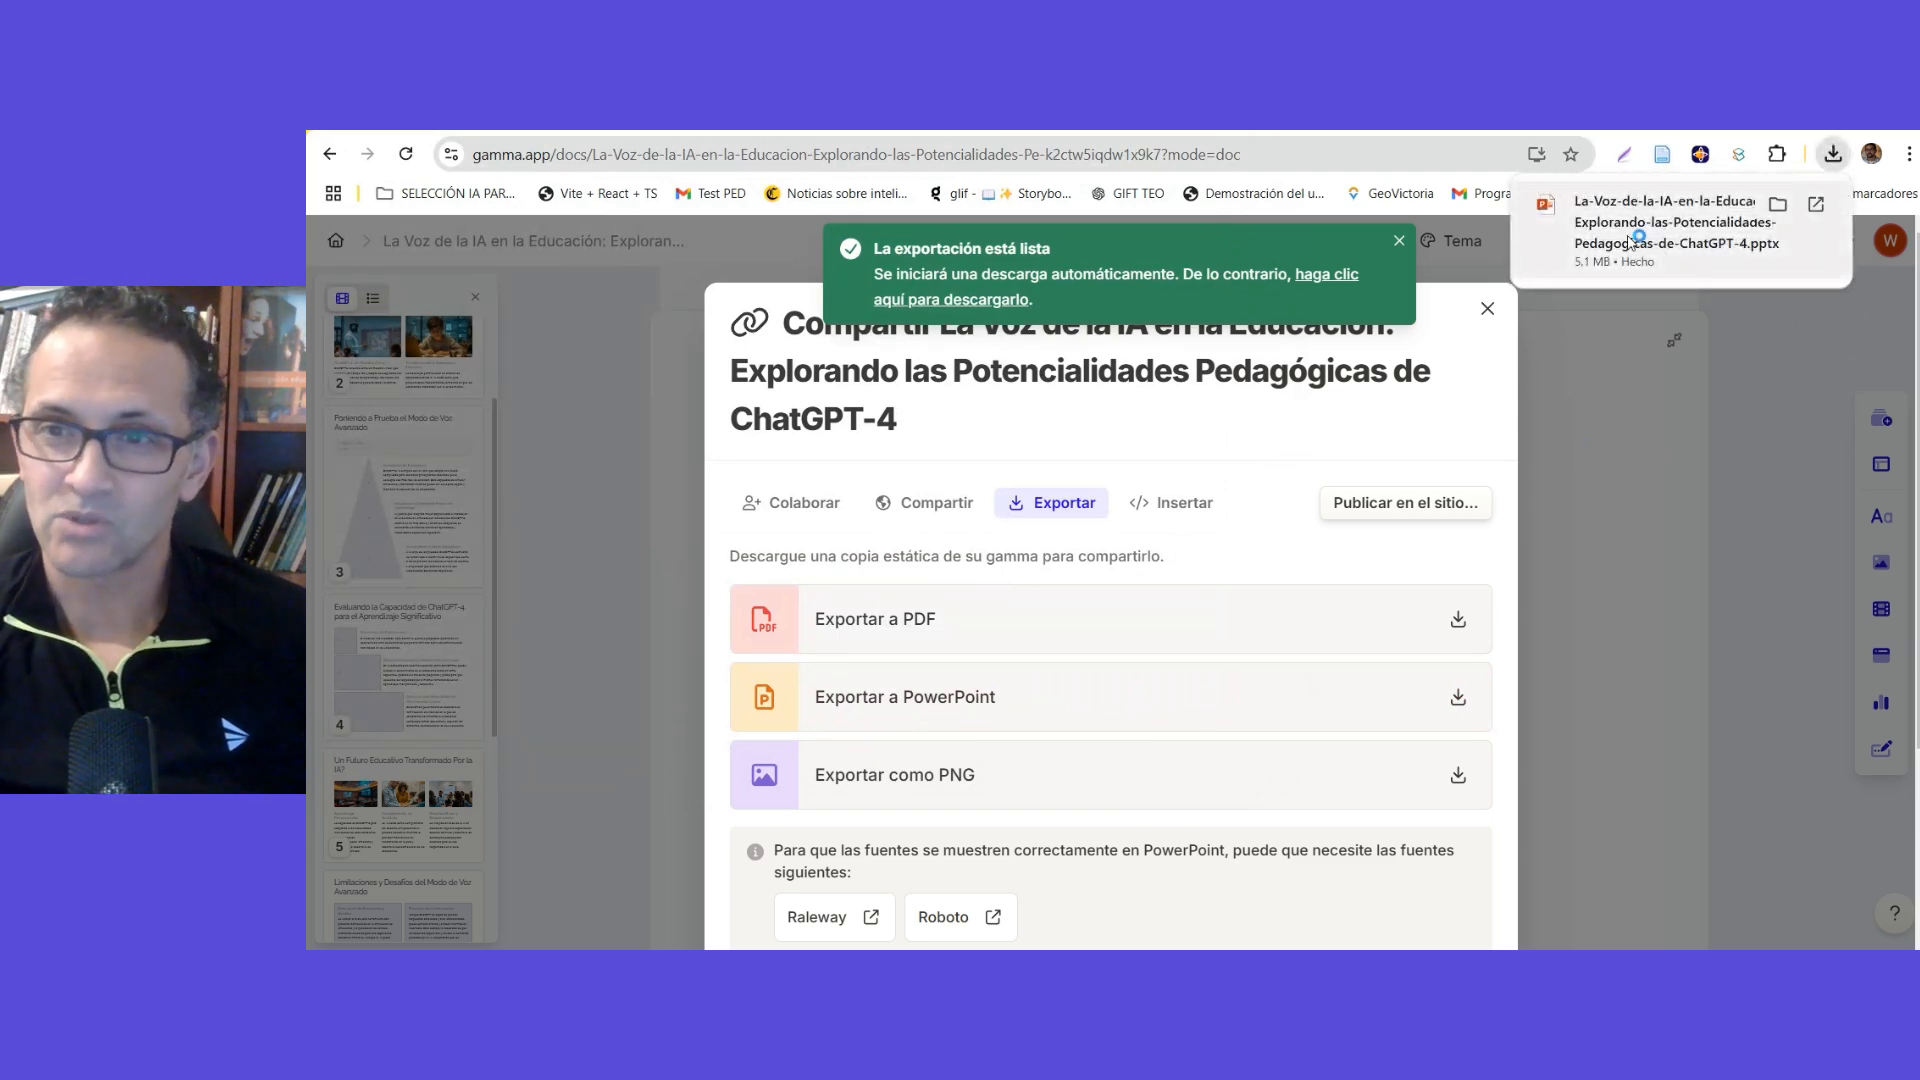Viewport: 1920px width, 1080px height.
Task: Export the gamma to PDF
Action: click(1110, 619)
